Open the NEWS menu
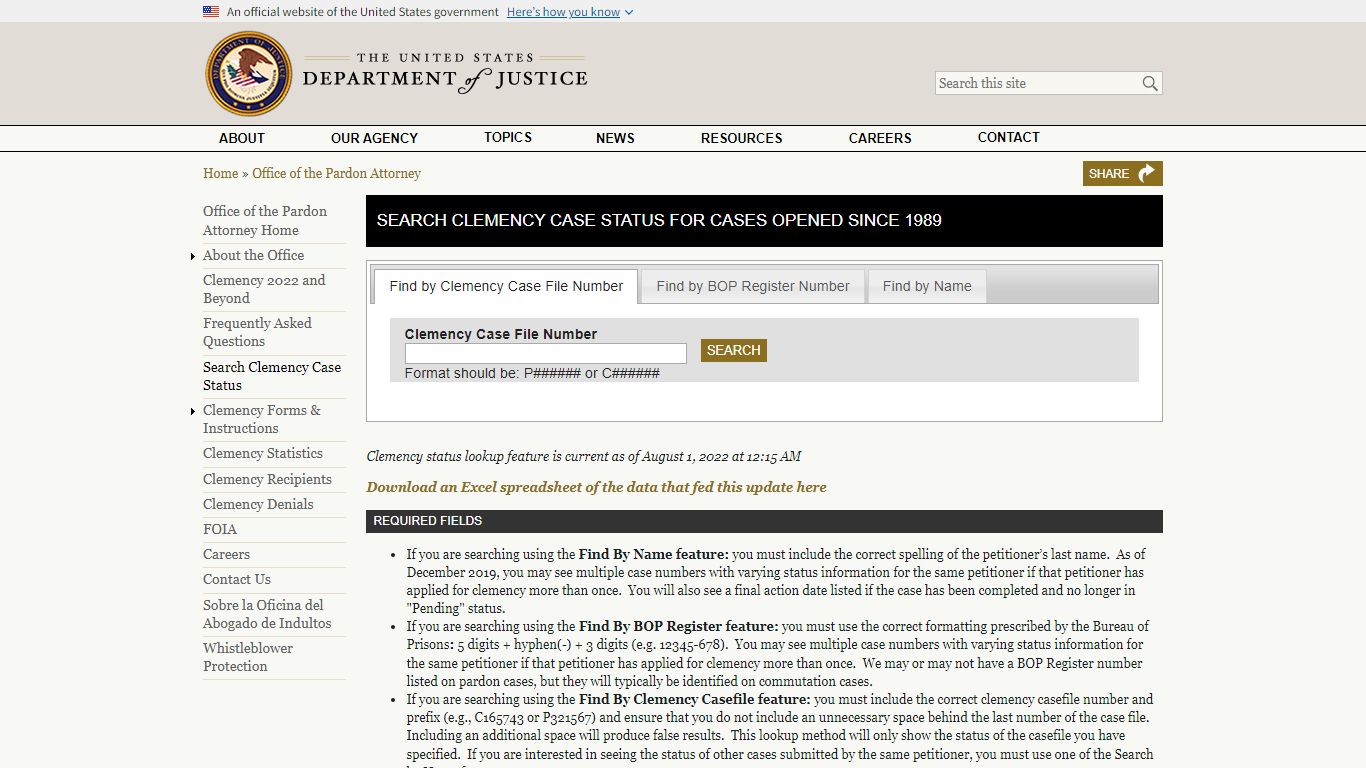Image resolution: width=1366 pixels, height=768 pixels. [615, 138]
